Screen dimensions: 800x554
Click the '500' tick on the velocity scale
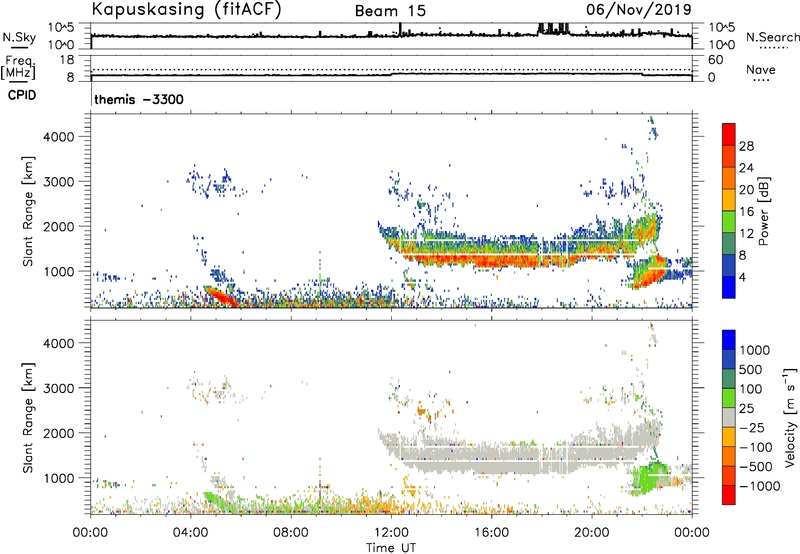tap(751, 369)
